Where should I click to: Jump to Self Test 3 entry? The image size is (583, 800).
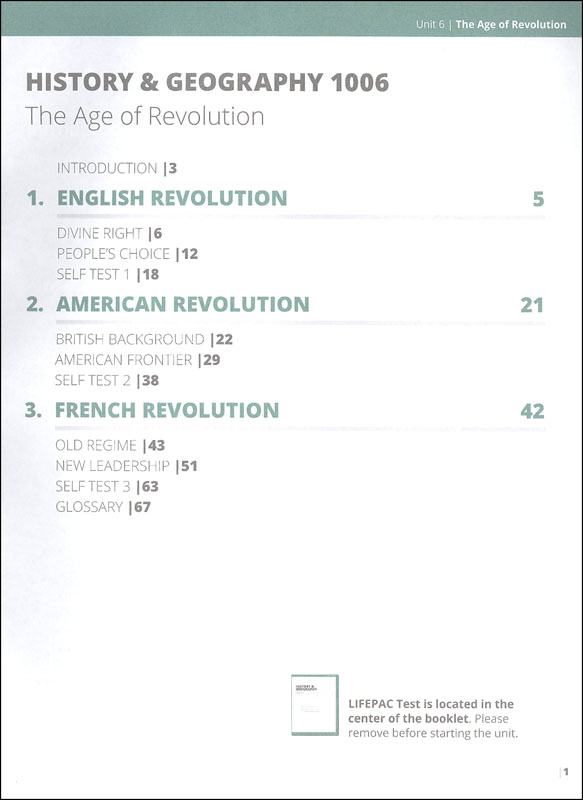(x=107, y=487)
